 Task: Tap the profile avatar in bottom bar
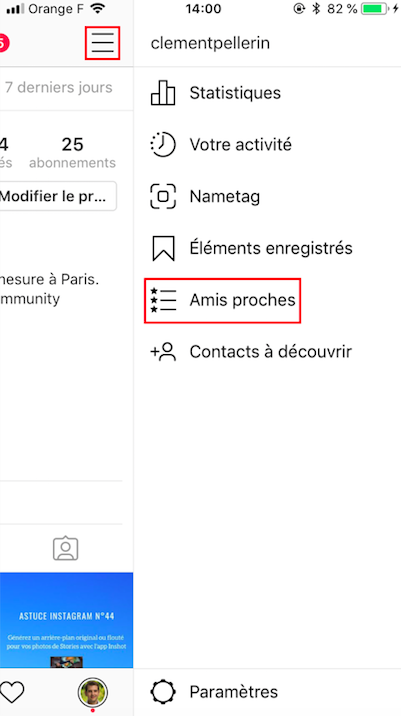click(x=93, y=692)
